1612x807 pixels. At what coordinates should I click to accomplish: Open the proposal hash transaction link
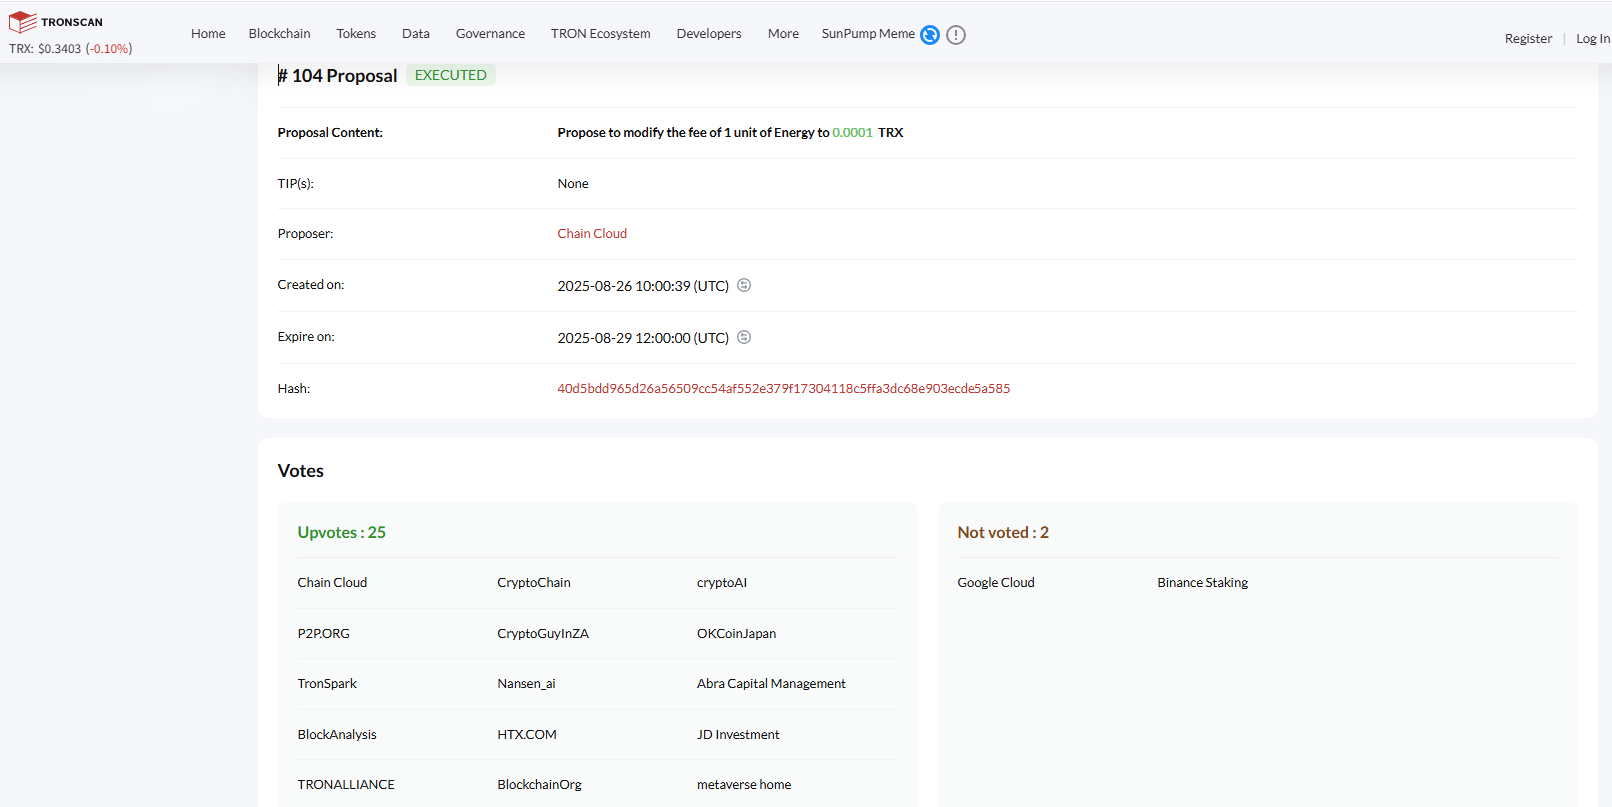[783, 389]
